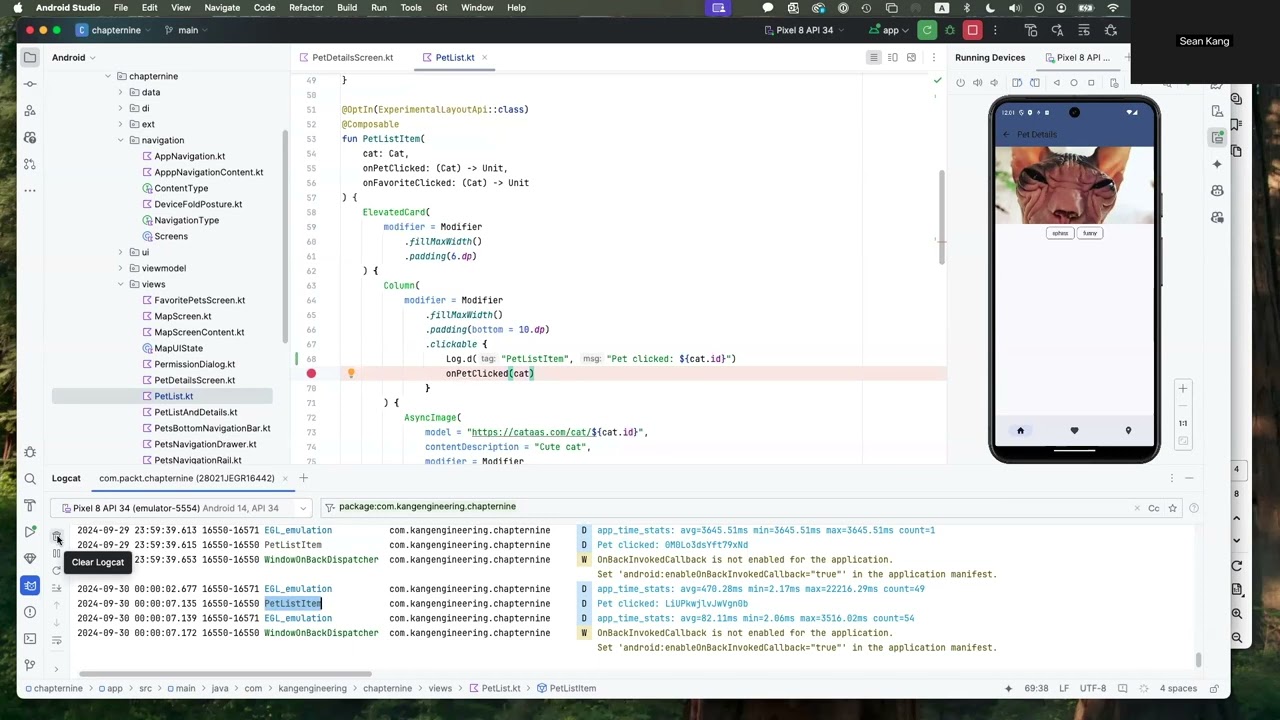1280x720 pixels.
Task: Click the green Rerun app button
Action: click(928, 30)
